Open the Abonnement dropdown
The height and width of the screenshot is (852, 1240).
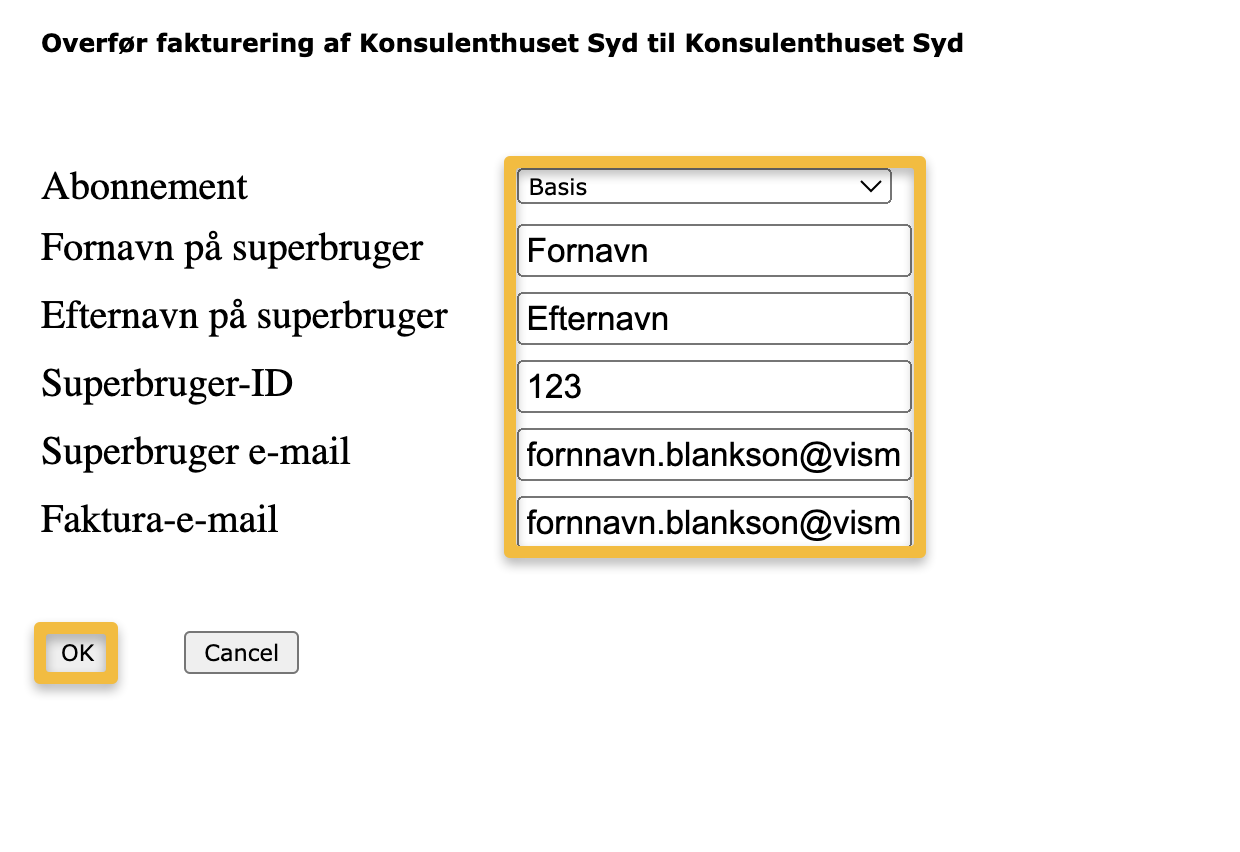703,187
